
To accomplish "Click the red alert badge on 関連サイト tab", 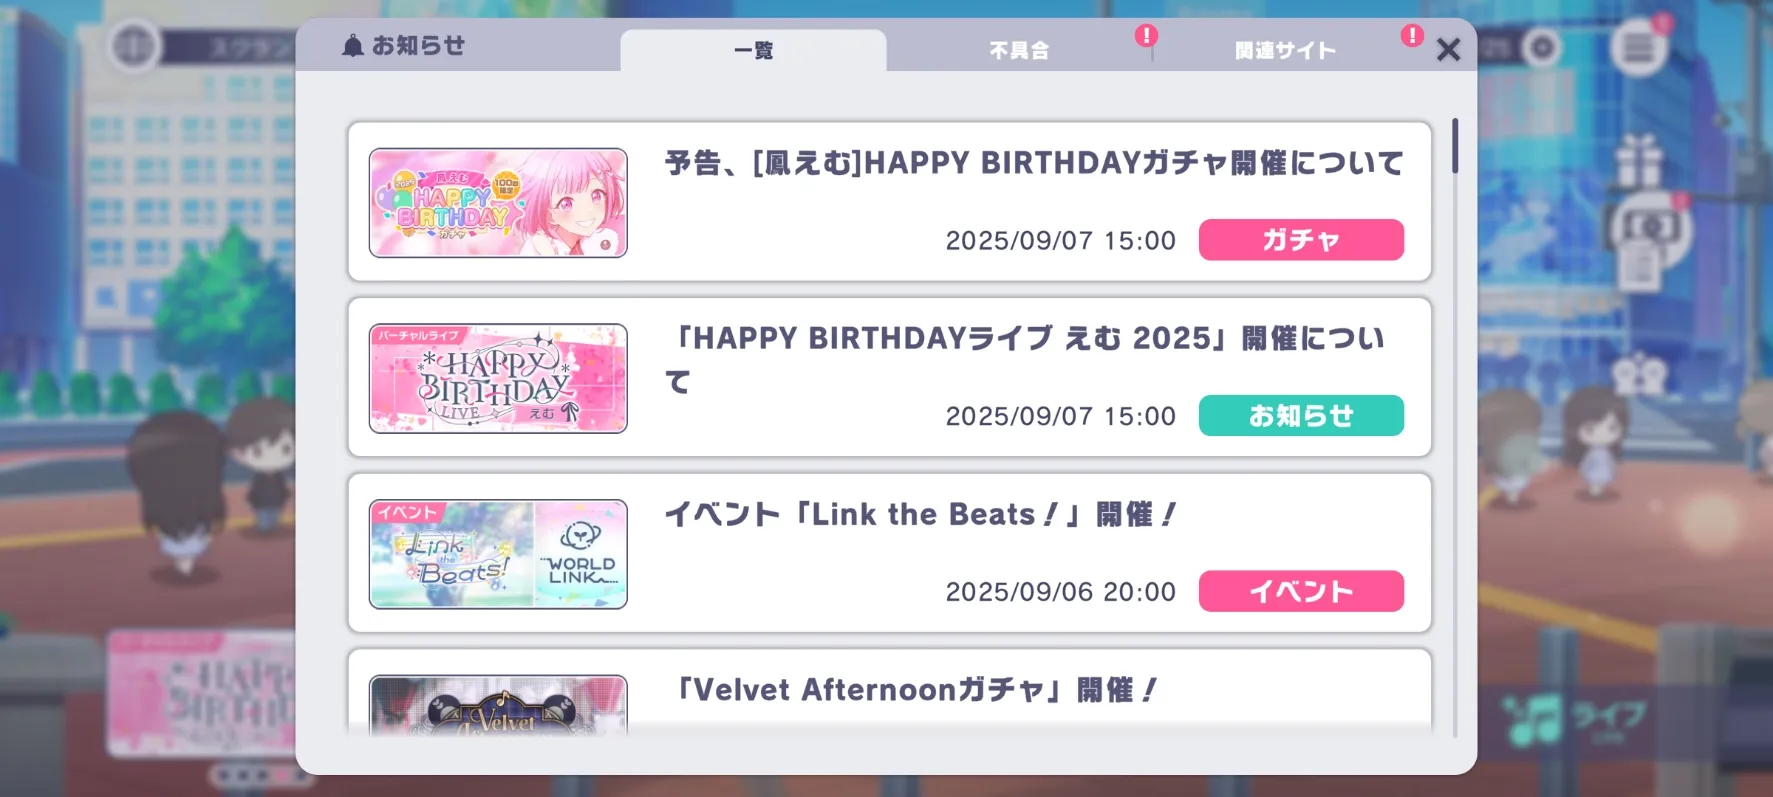I will pos(1412,36).
